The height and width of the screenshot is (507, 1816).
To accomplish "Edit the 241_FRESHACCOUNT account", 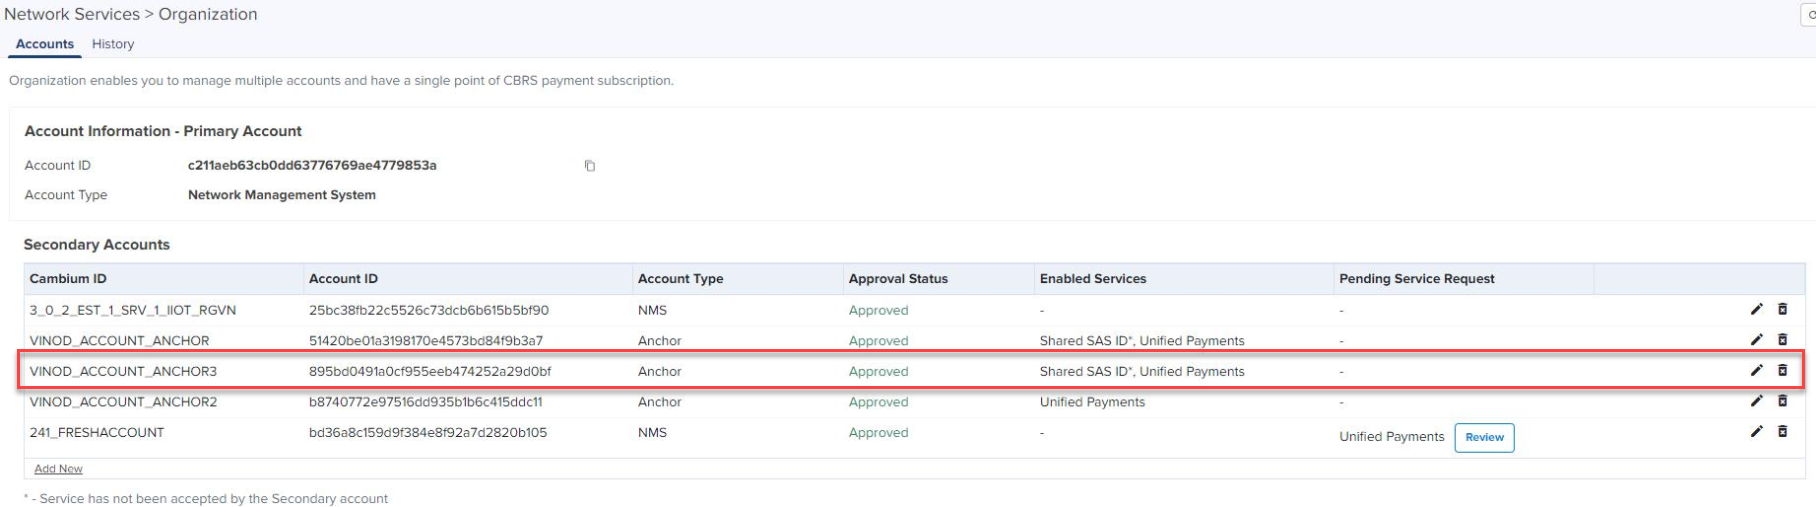I will pos(1756,432).
